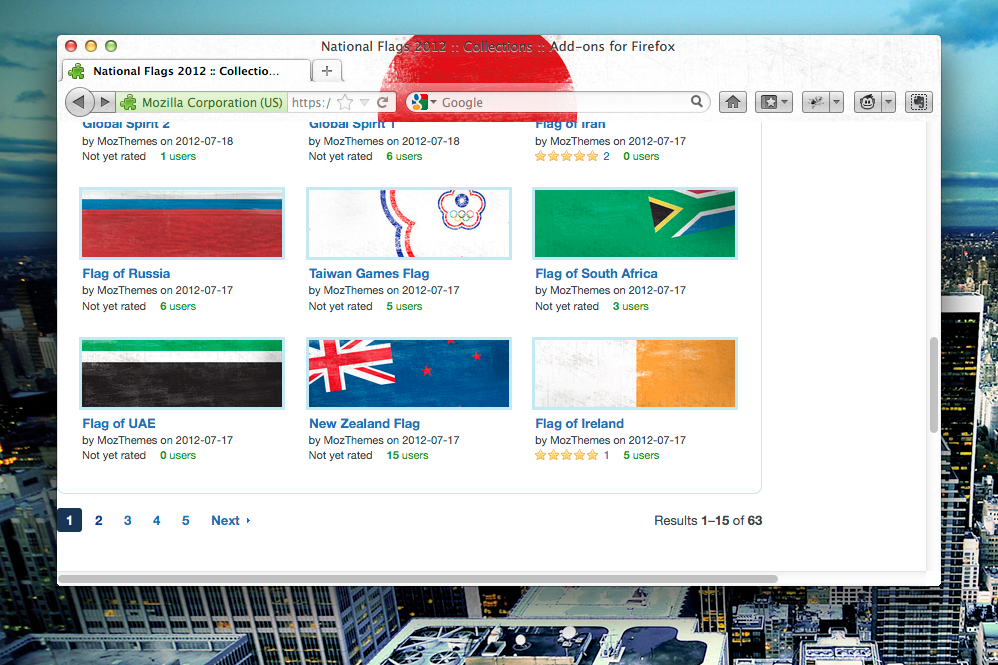Open the Flag of UAE link
The width and height of the screenshot is (998, 665).
[119, 424]
